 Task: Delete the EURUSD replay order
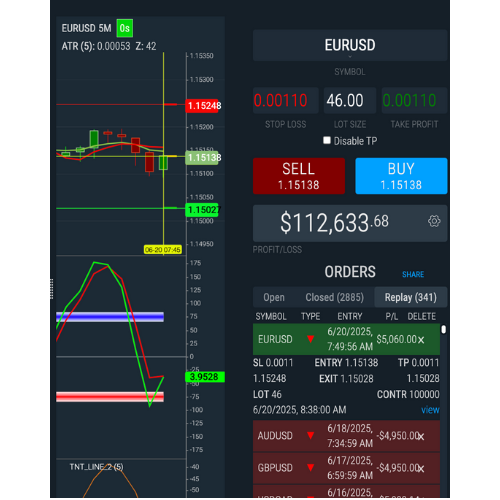click(x=421, y=340)
